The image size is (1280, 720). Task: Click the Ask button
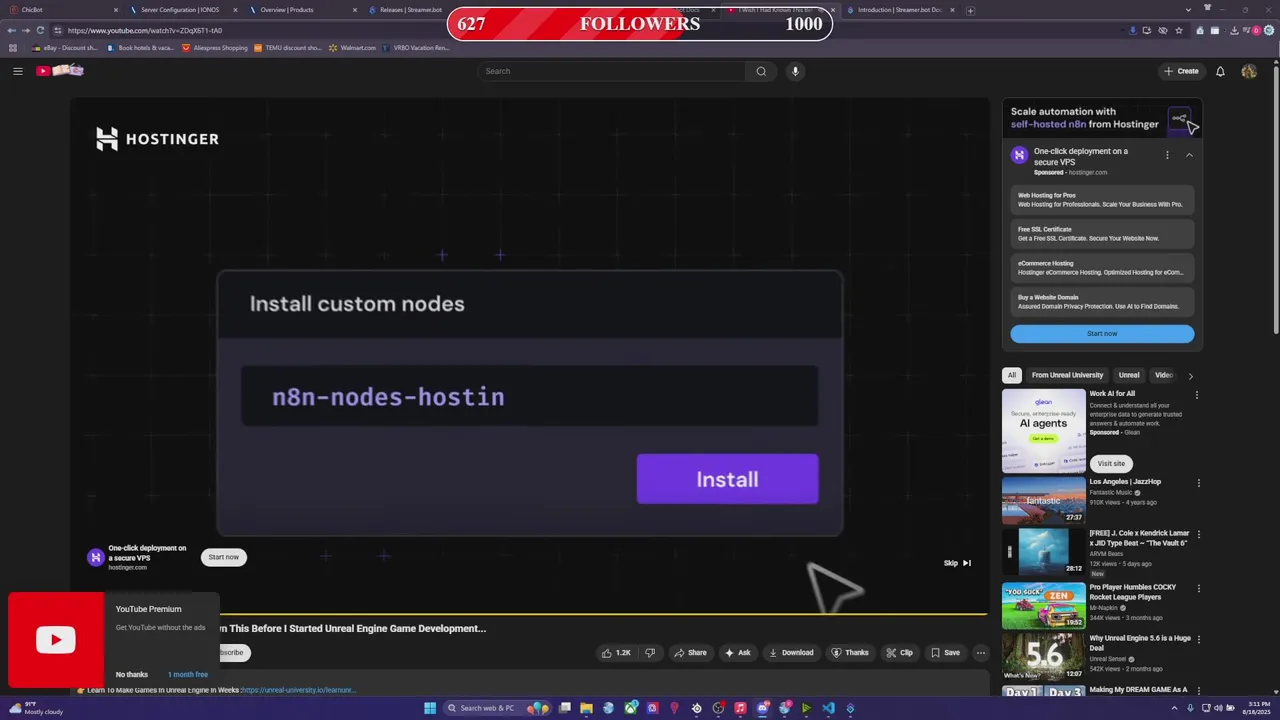(x=737, y=653)
